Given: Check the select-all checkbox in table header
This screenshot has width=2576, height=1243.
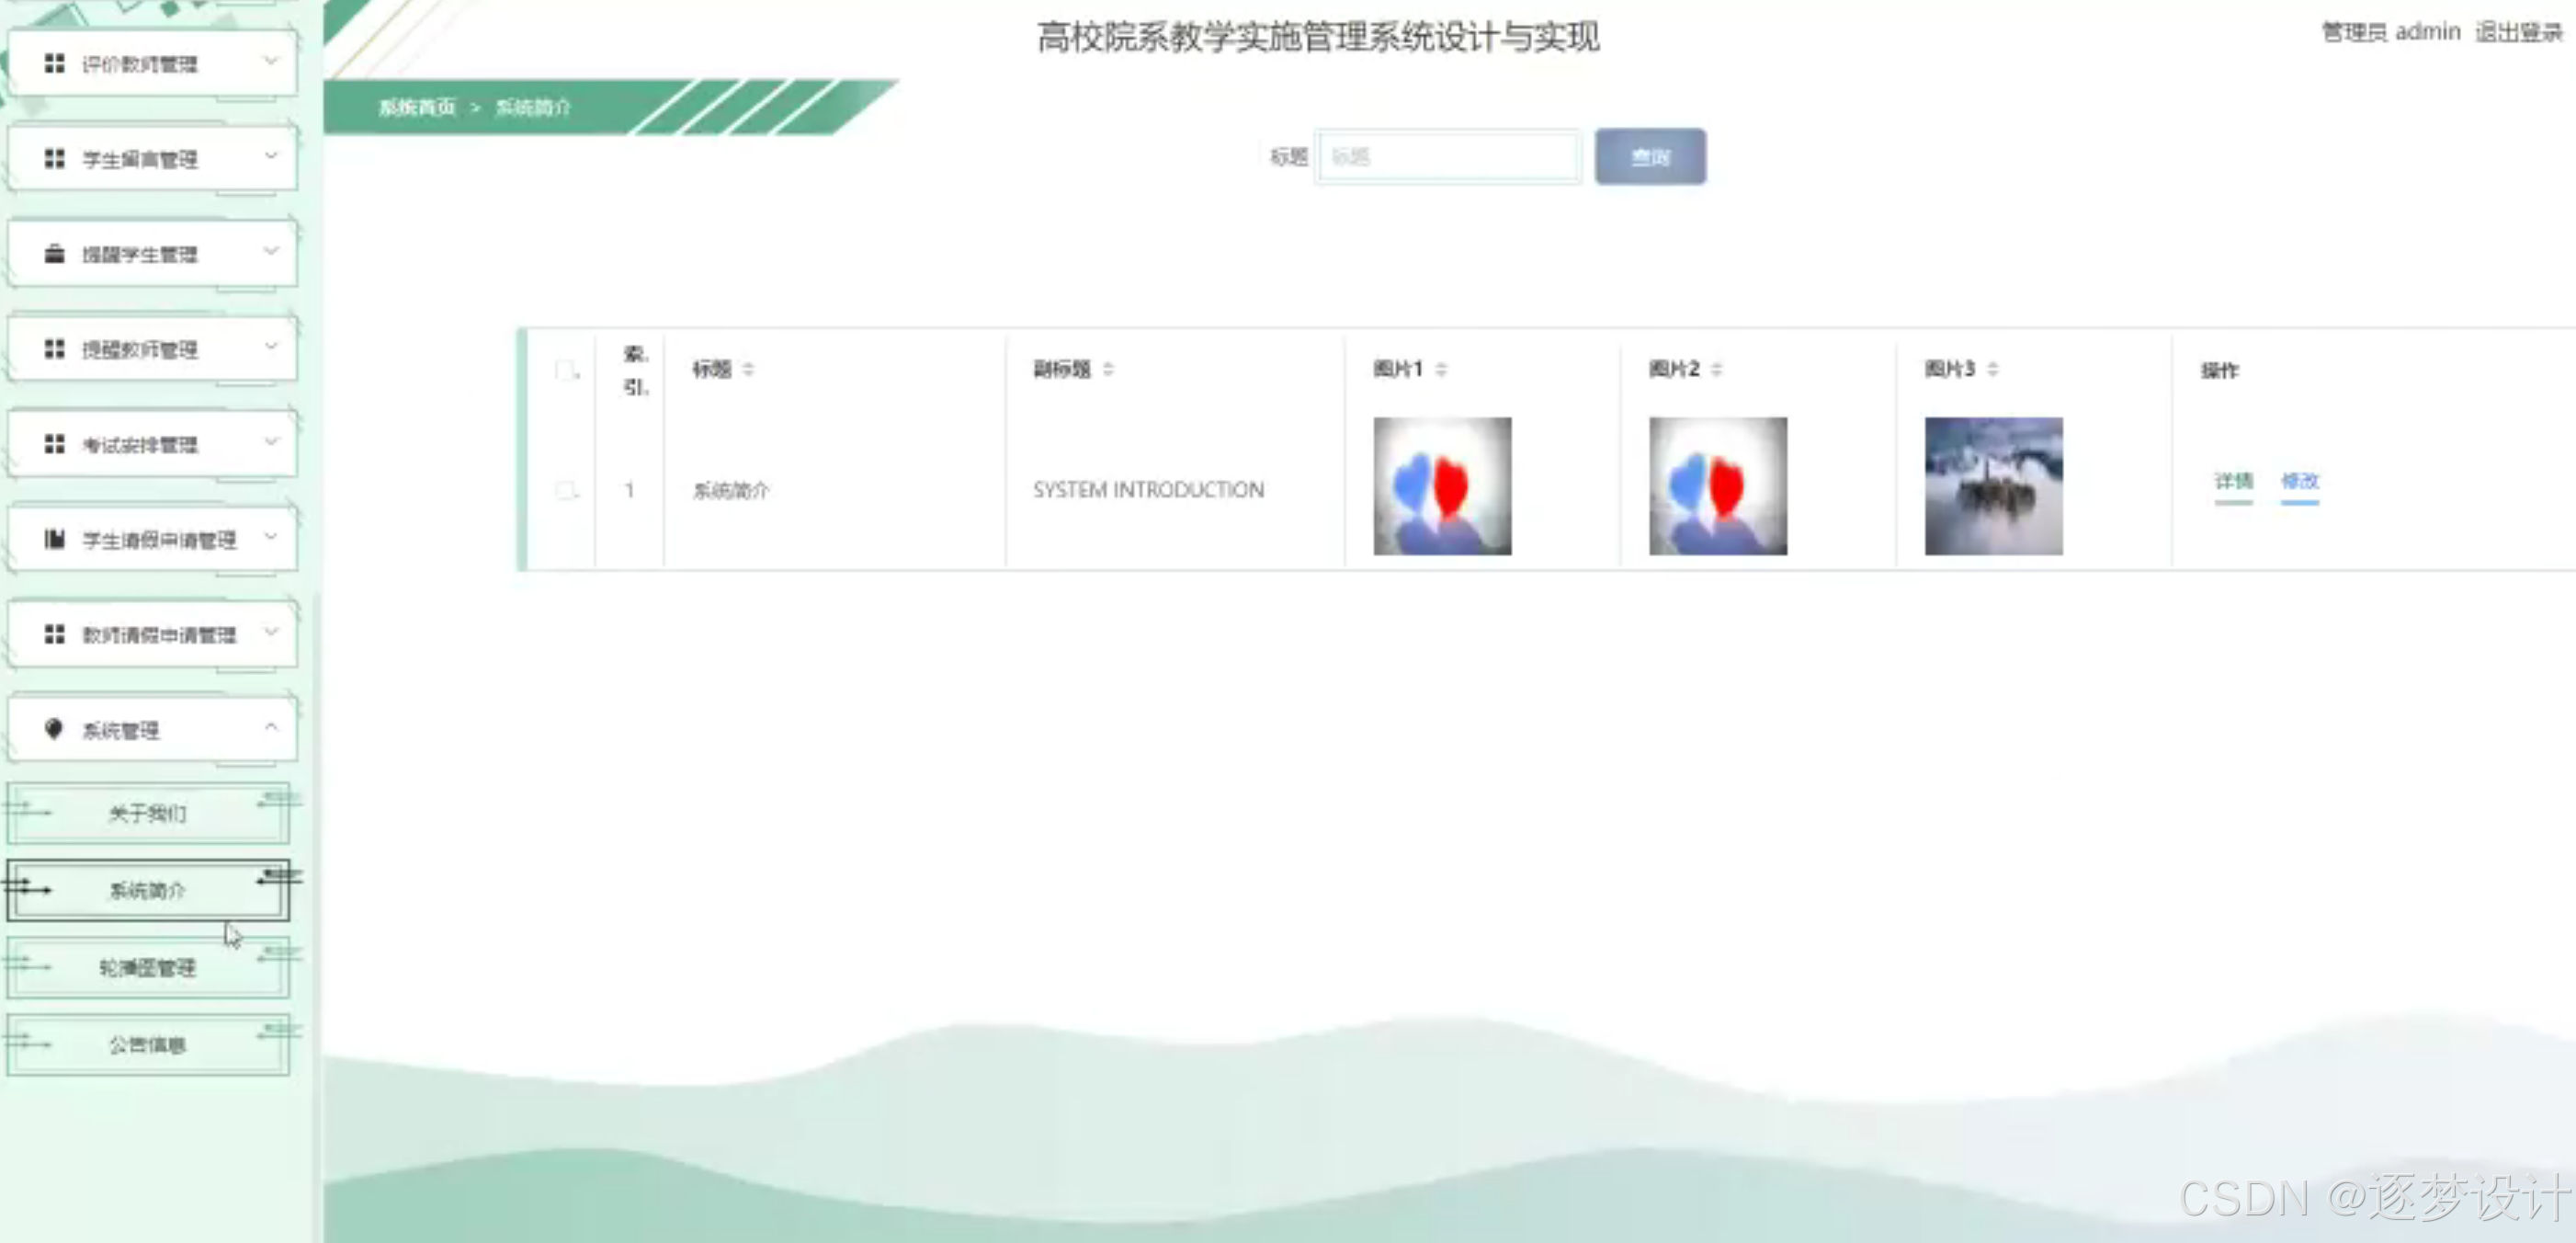Looking at the screenshot, I should pos(566,370).
